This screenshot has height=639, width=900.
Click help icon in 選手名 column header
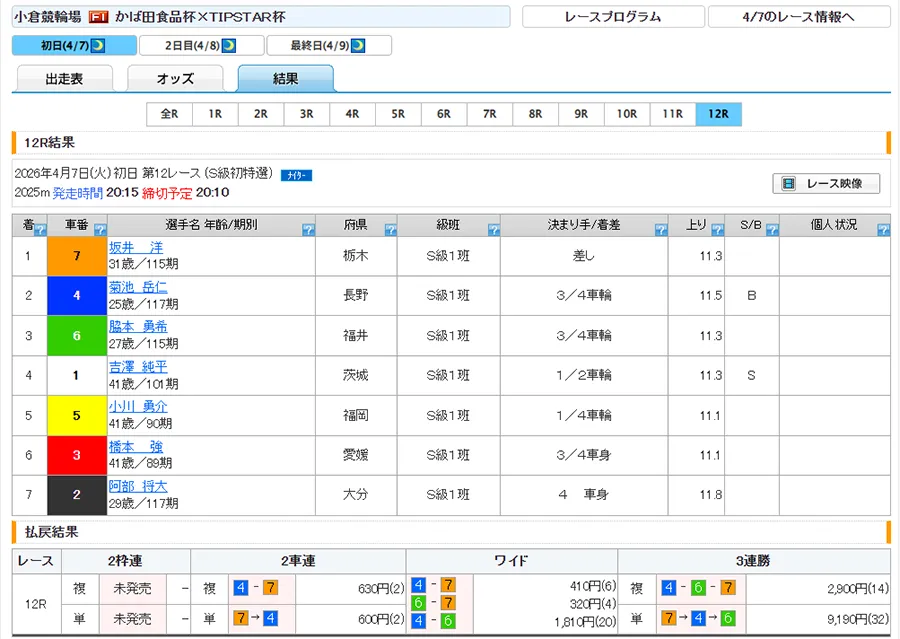(x=308, y=230)
